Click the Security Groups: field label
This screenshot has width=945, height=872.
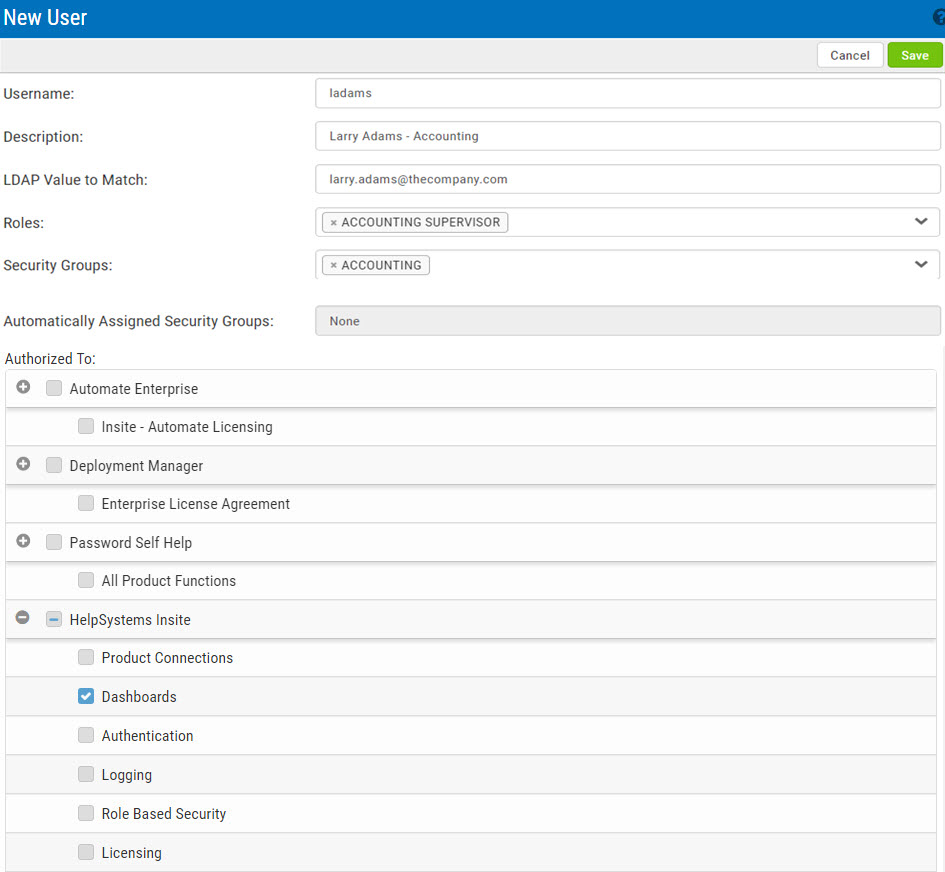[x=58, y=266]
